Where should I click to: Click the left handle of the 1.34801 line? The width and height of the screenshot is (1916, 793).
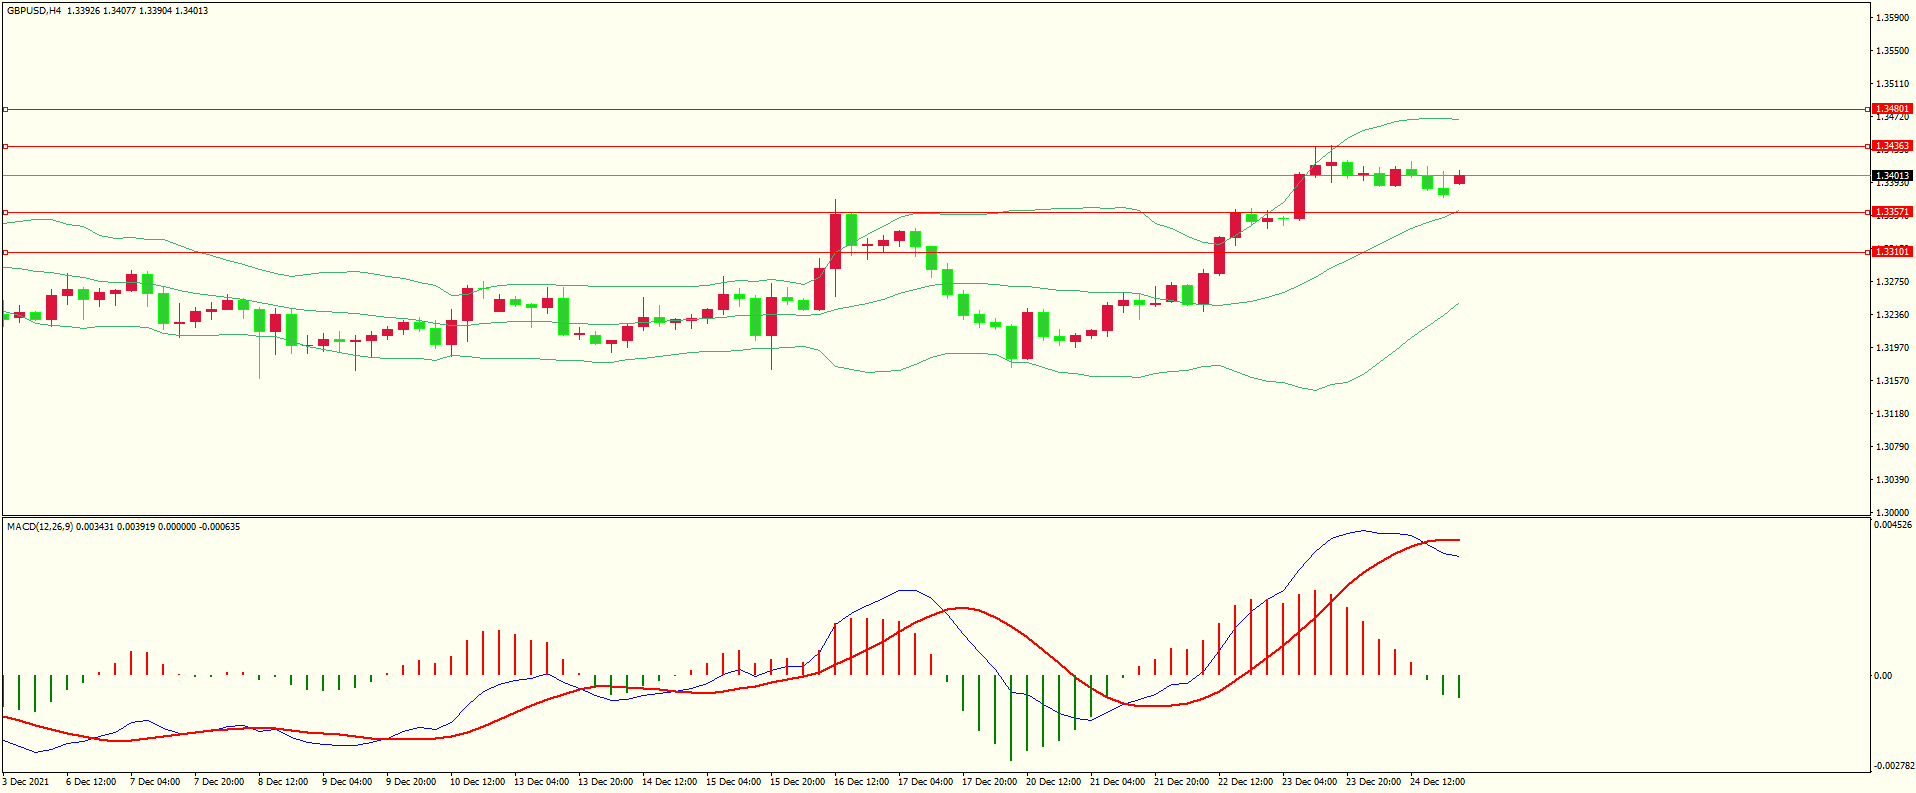[x=5, y=109]
